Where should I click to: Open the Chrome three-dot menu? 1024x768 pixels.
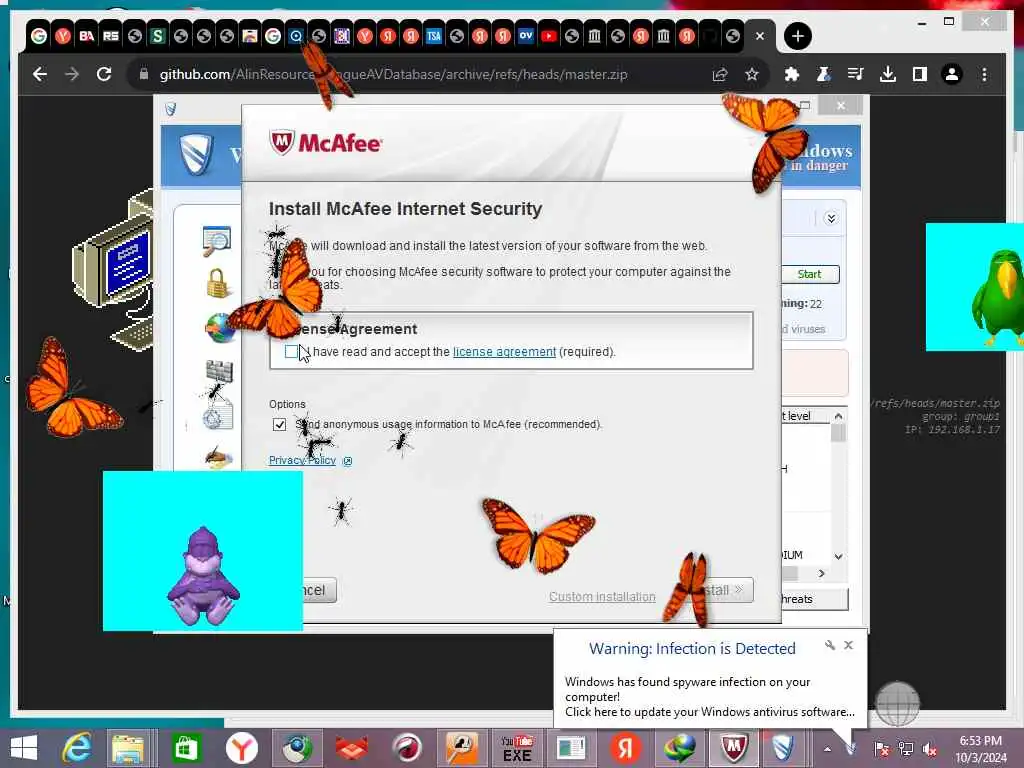tap(984, 74)
